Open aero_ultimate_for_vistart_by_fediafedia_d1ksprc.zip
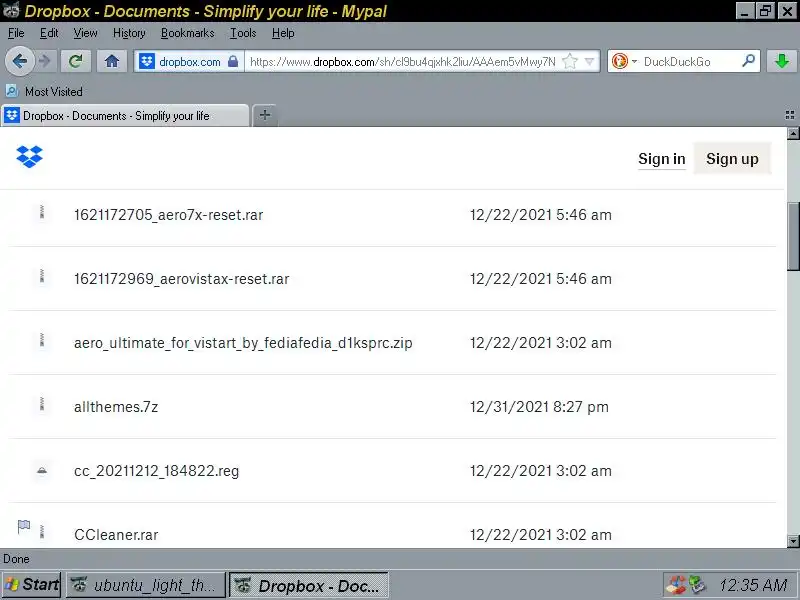800x600 pixels. click(x=243, y=343)
